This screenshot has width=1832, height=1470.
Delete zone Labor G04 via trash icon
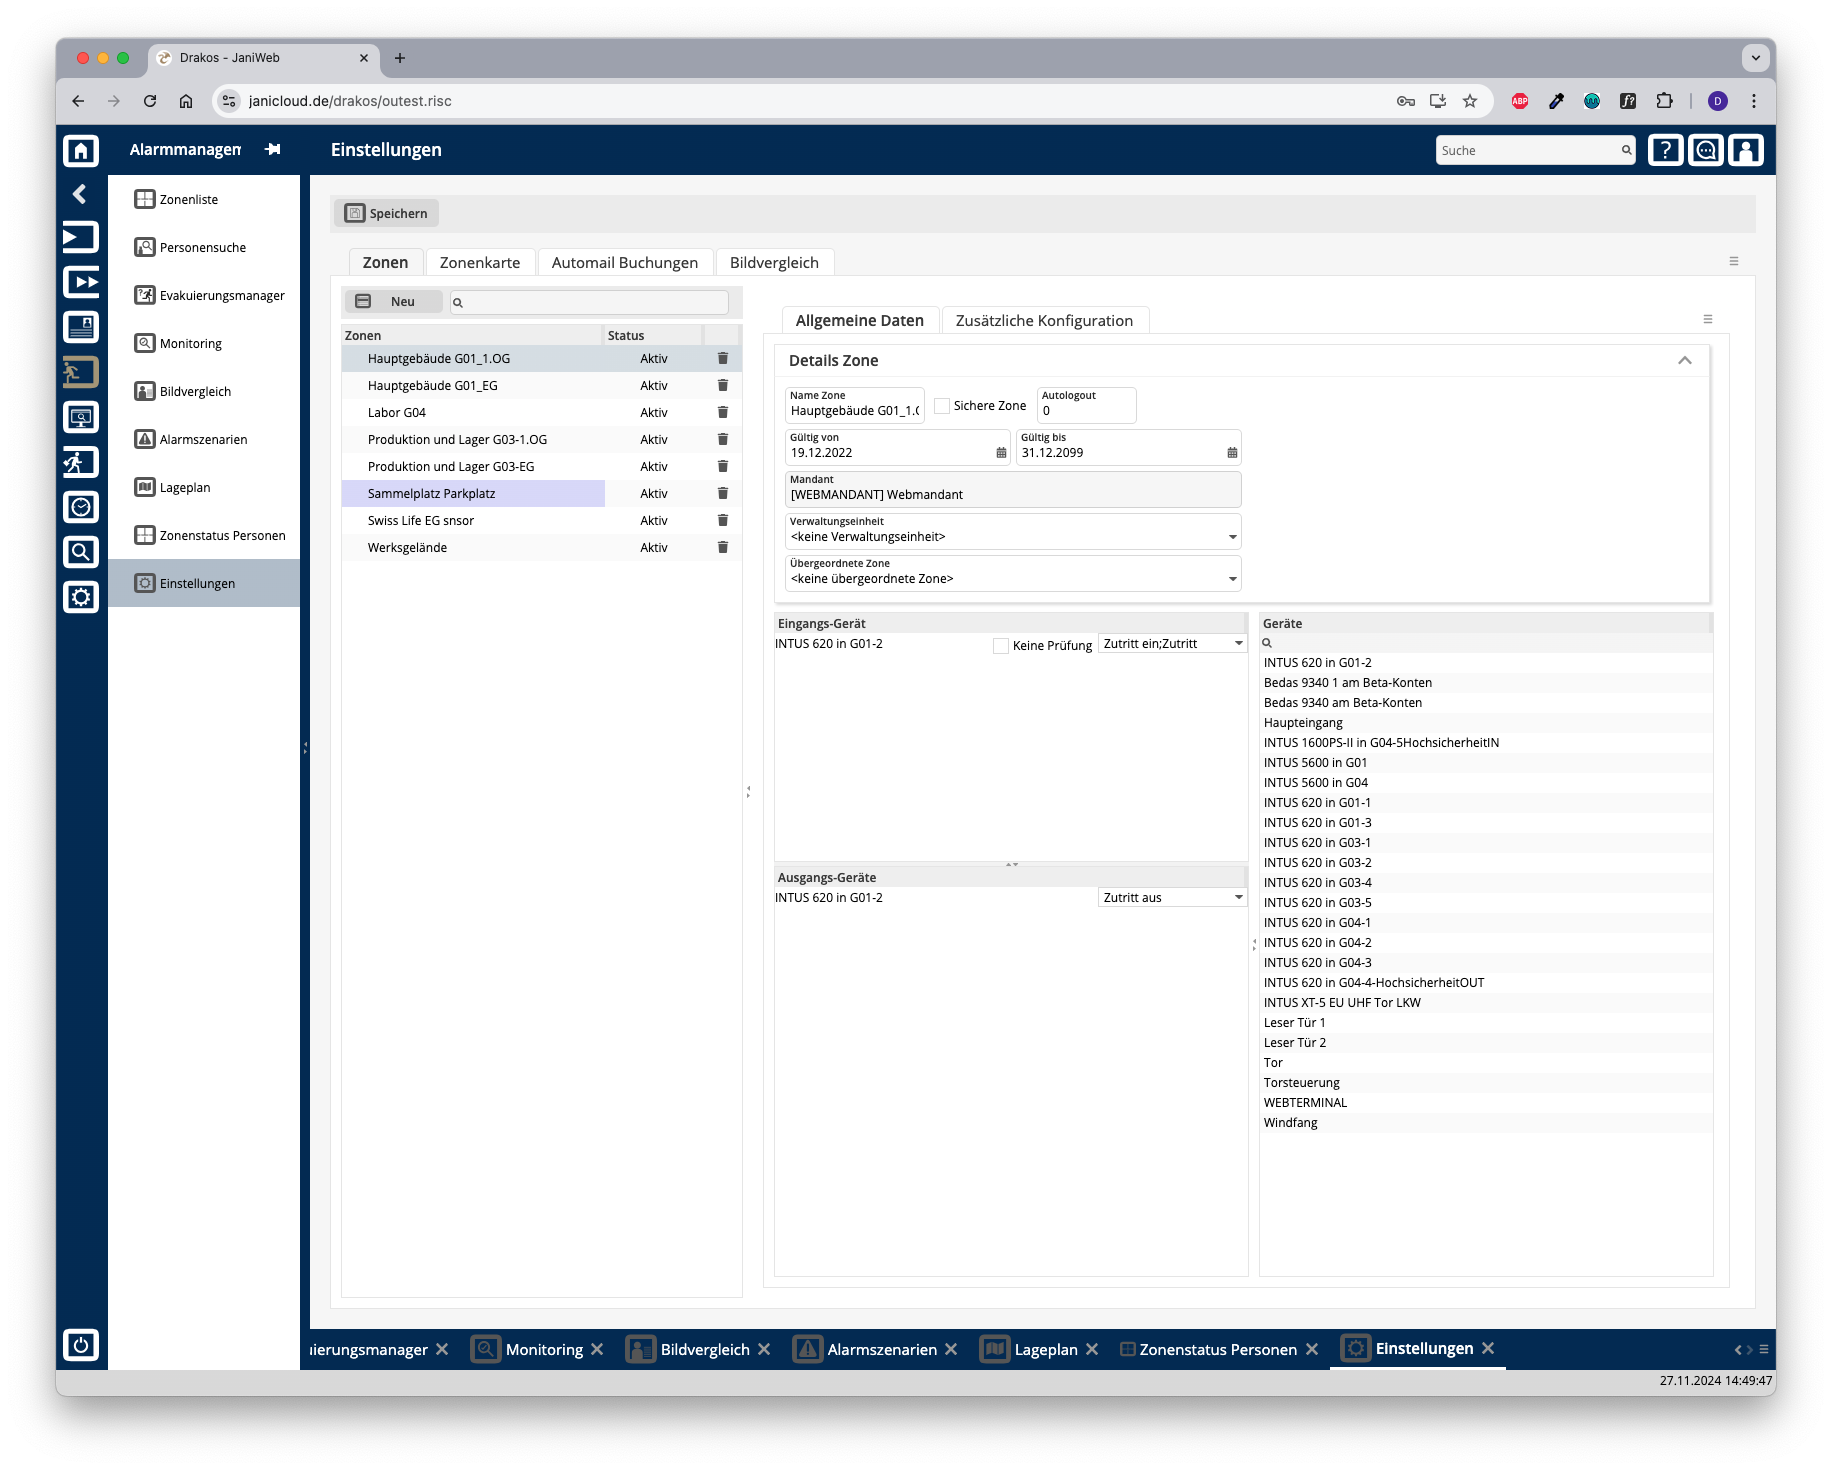(x=722, y=412)
